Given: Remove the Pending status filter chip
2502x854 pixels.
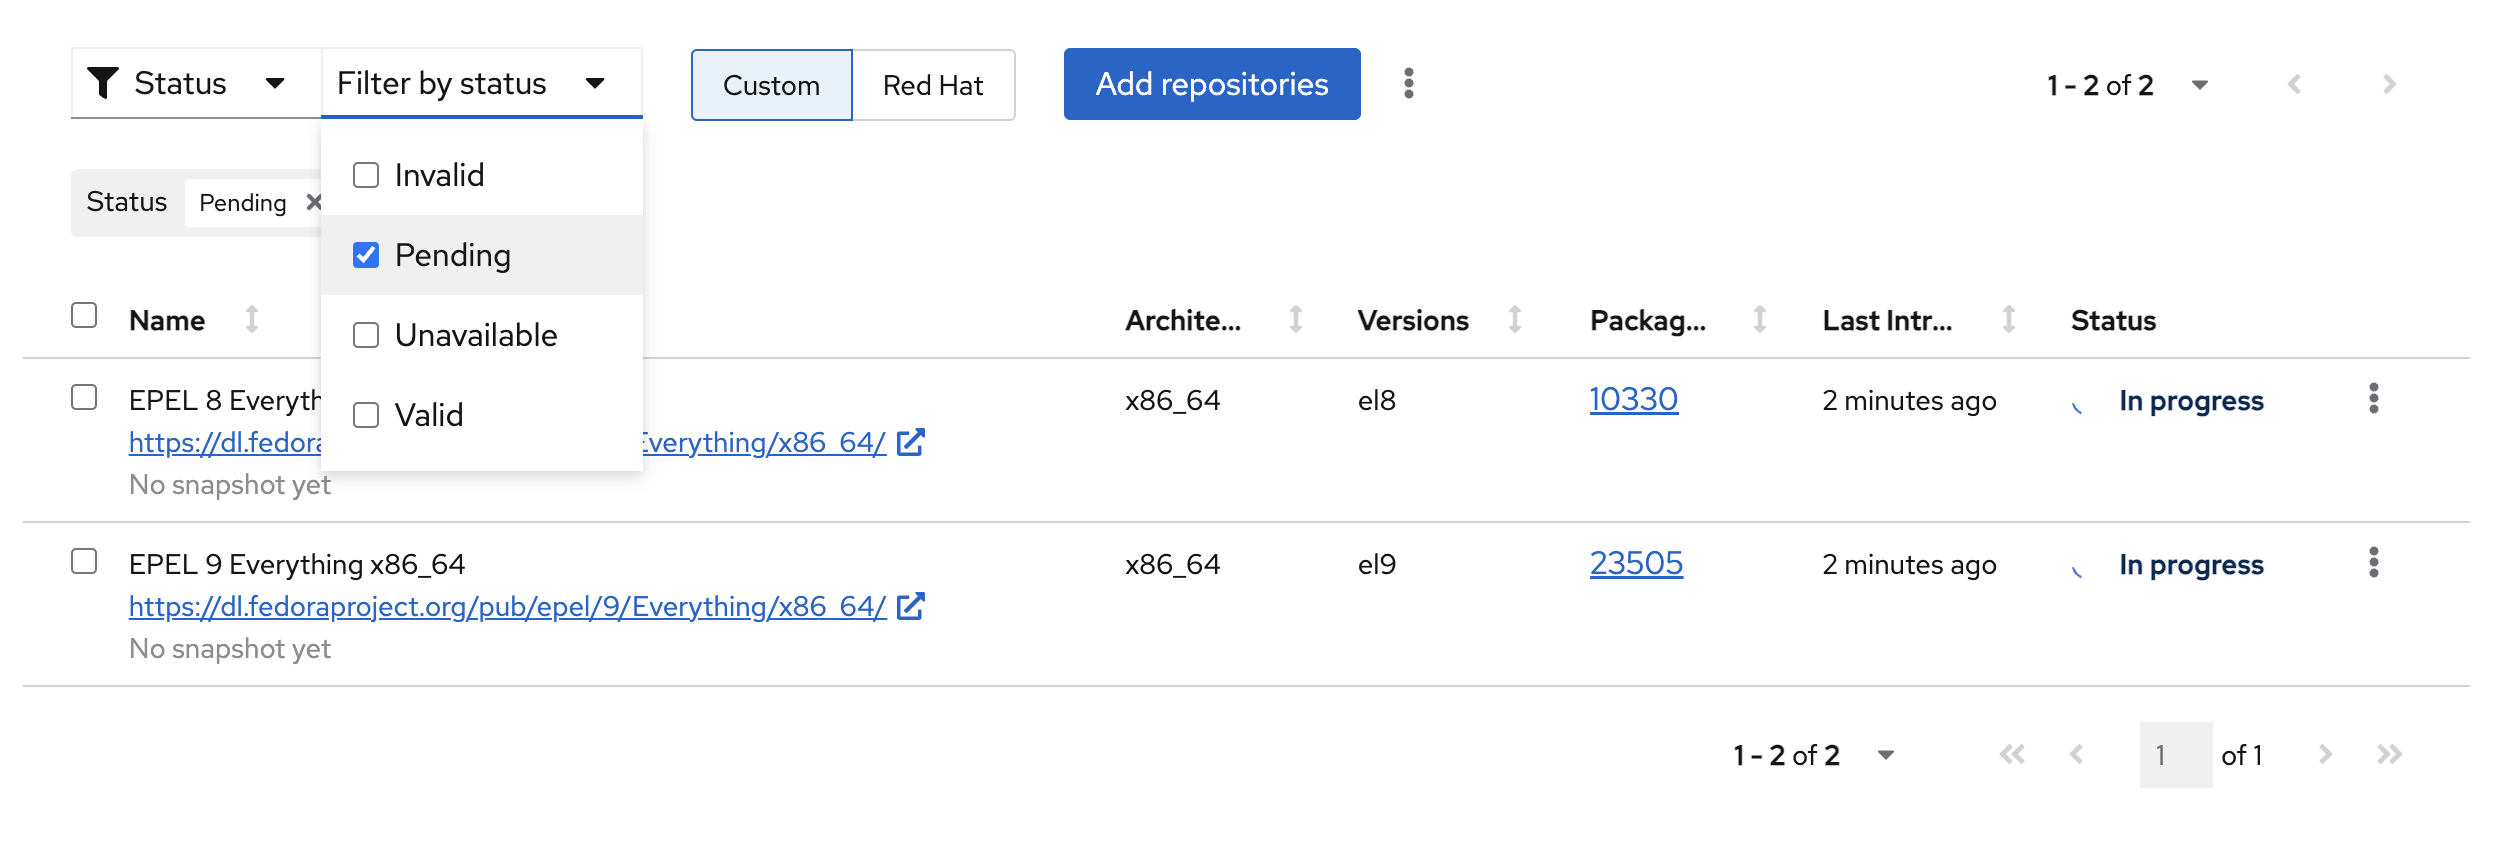Looking at the screenshot, I should coord(313,202).
